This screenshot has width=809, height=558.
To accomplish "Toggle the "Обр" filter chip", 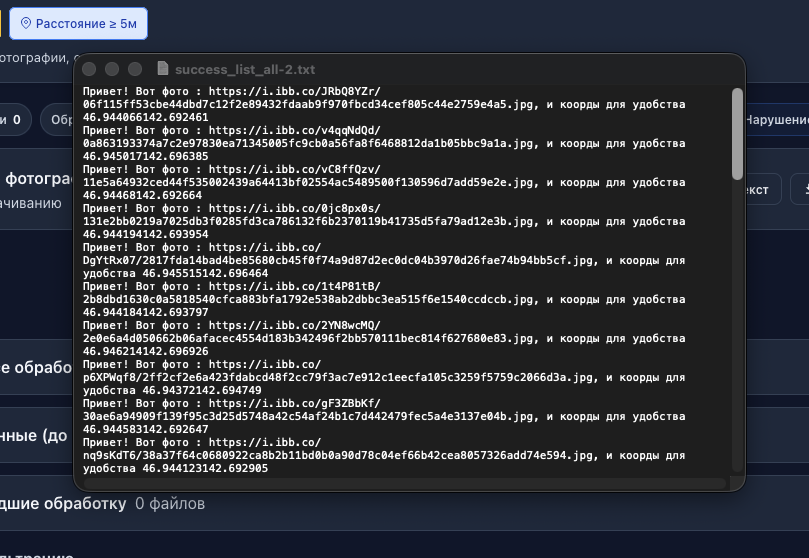I will 58,120.
